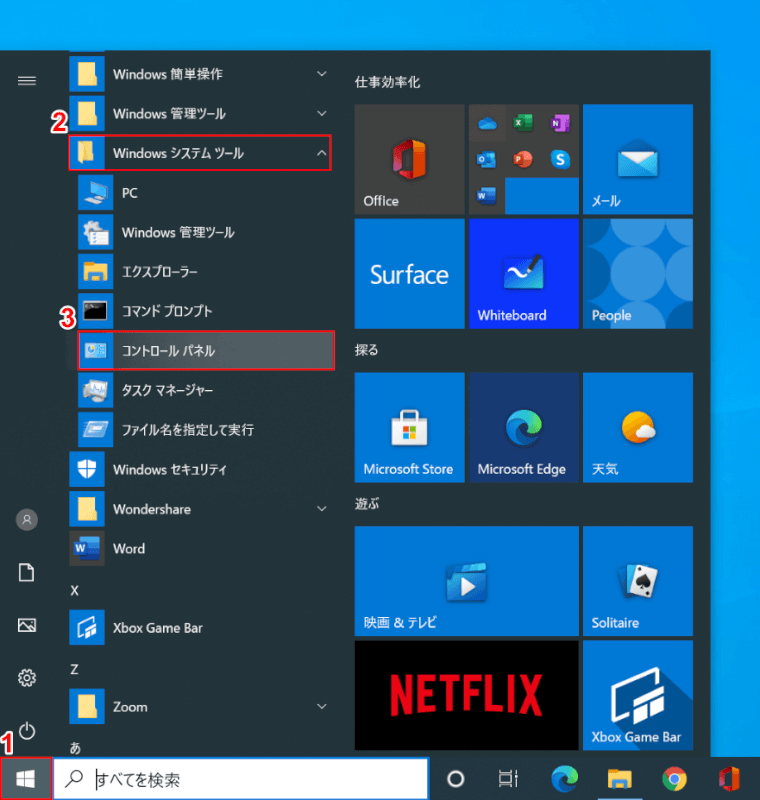
Task: Open the NETFLIX tile
Action: point(467,695)
